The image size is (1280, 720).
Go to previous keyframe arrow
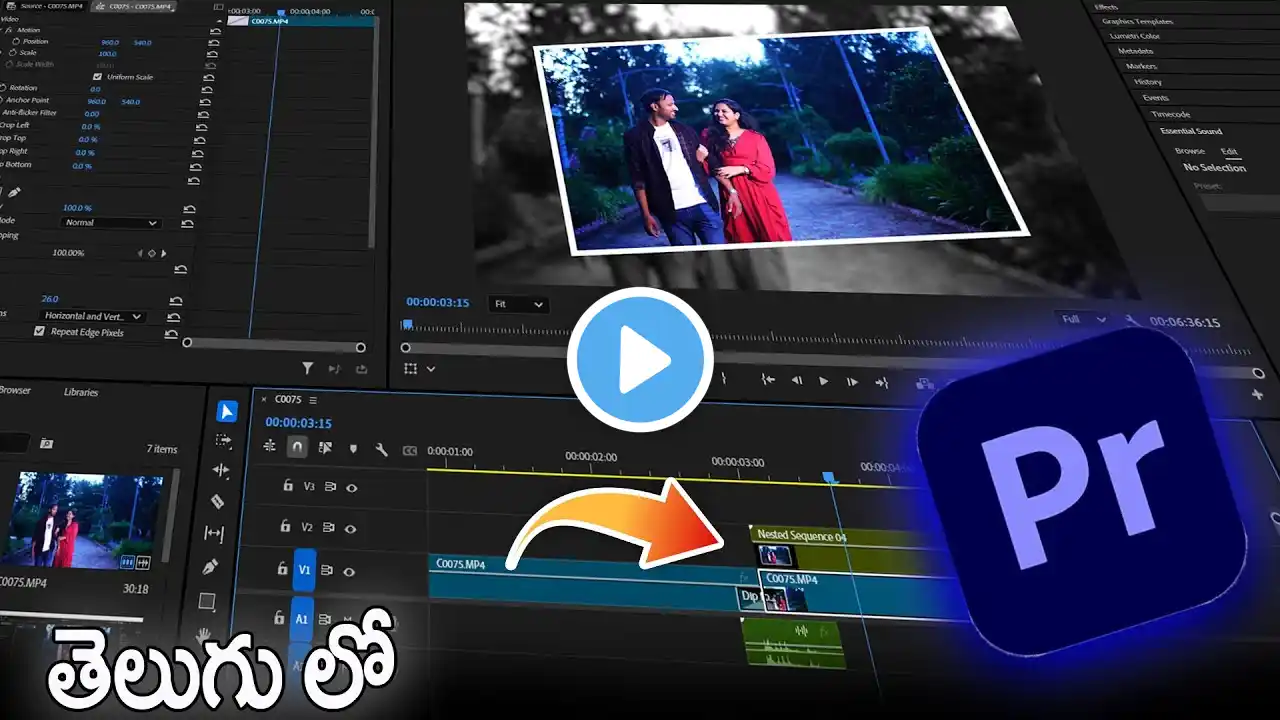coord(140,254)
